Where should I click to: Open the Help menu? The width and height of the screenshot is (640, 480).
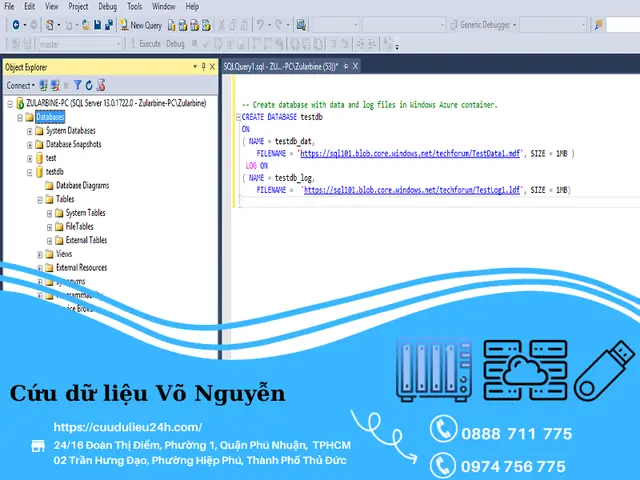tap(192, 7)
